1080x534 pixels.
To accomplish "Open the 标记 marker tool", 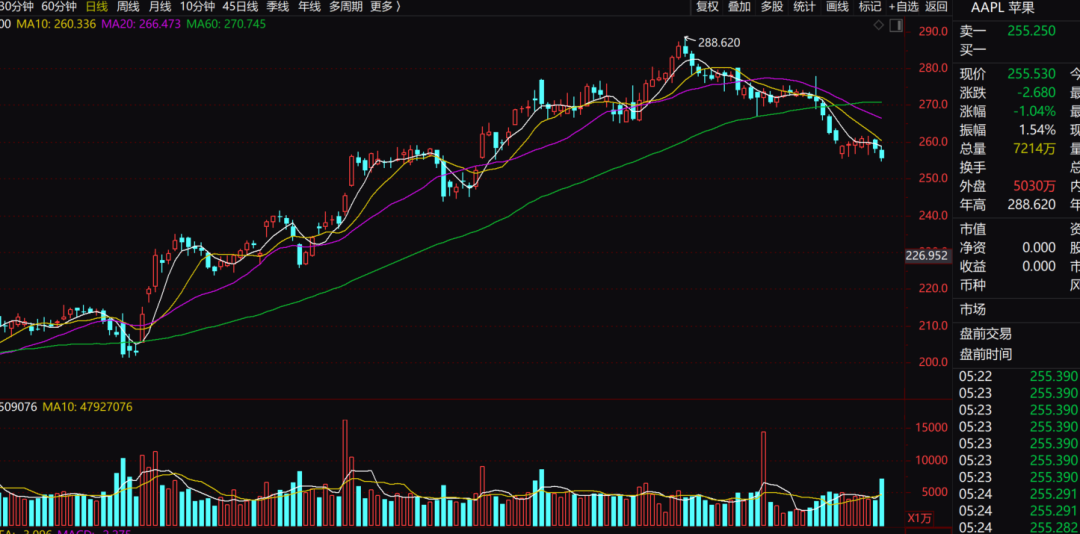I will tap(870, 7).
